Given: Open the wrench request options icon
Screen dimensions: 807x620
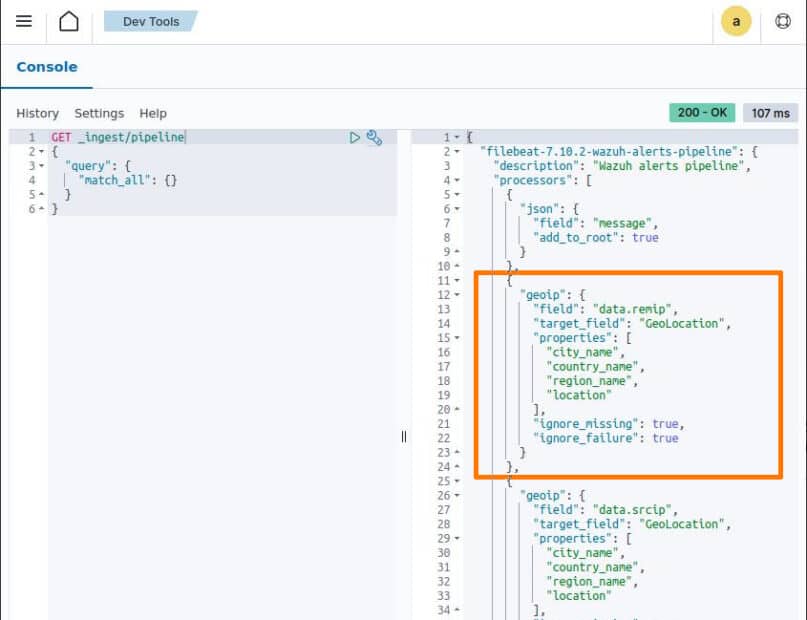Looking at the screenshot, I should point(374,137).
